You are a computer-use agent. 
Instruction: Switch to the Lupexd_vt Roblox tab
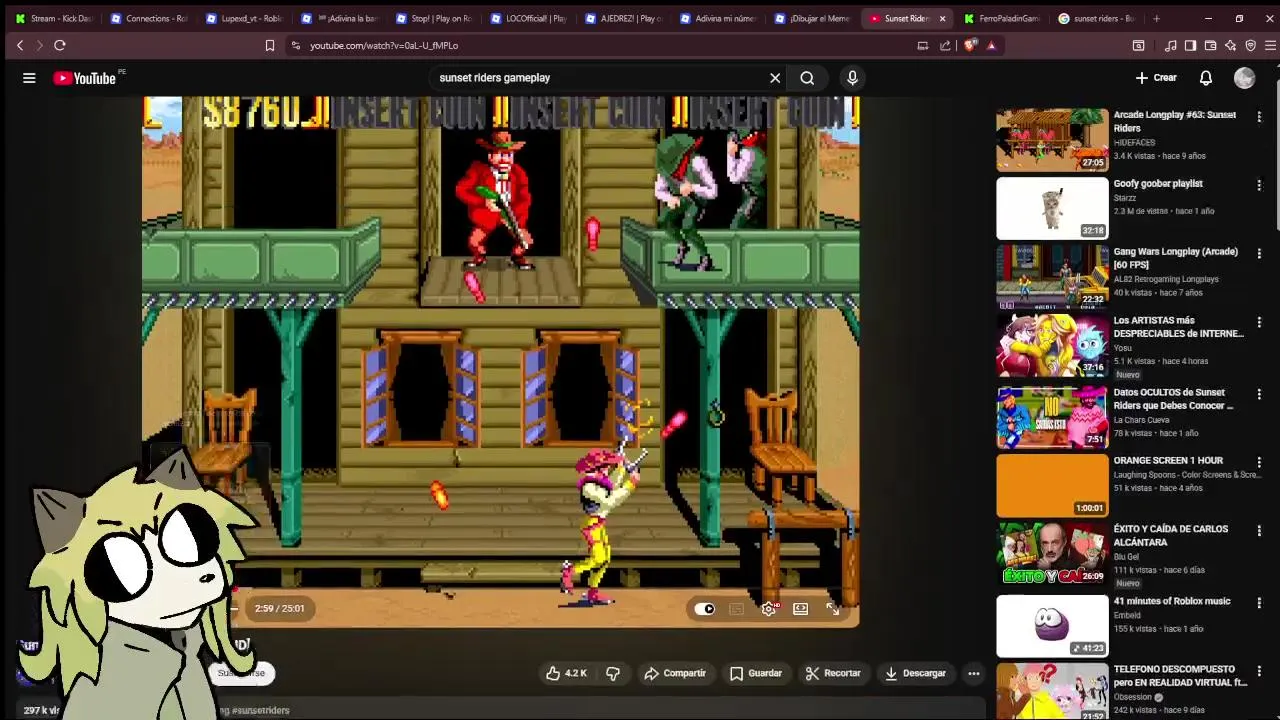(243, 18)
